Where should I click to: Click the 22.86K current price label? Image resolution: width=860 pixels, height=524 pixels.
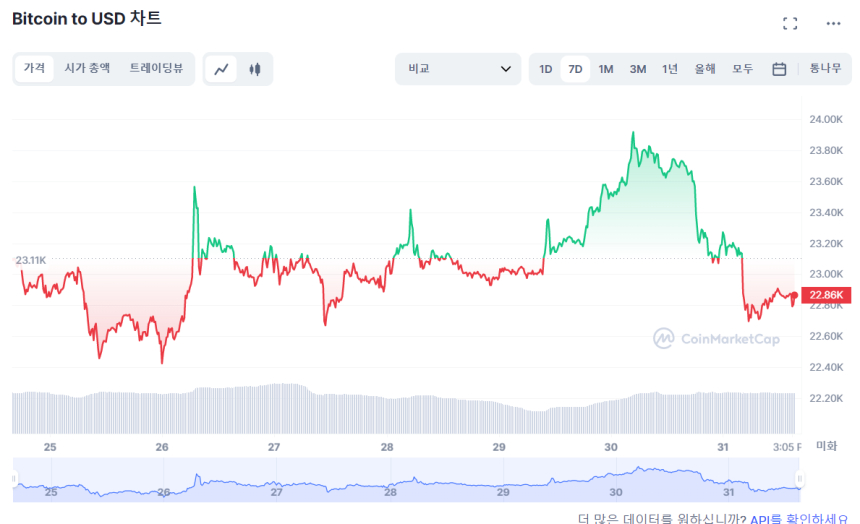[829, 295]
